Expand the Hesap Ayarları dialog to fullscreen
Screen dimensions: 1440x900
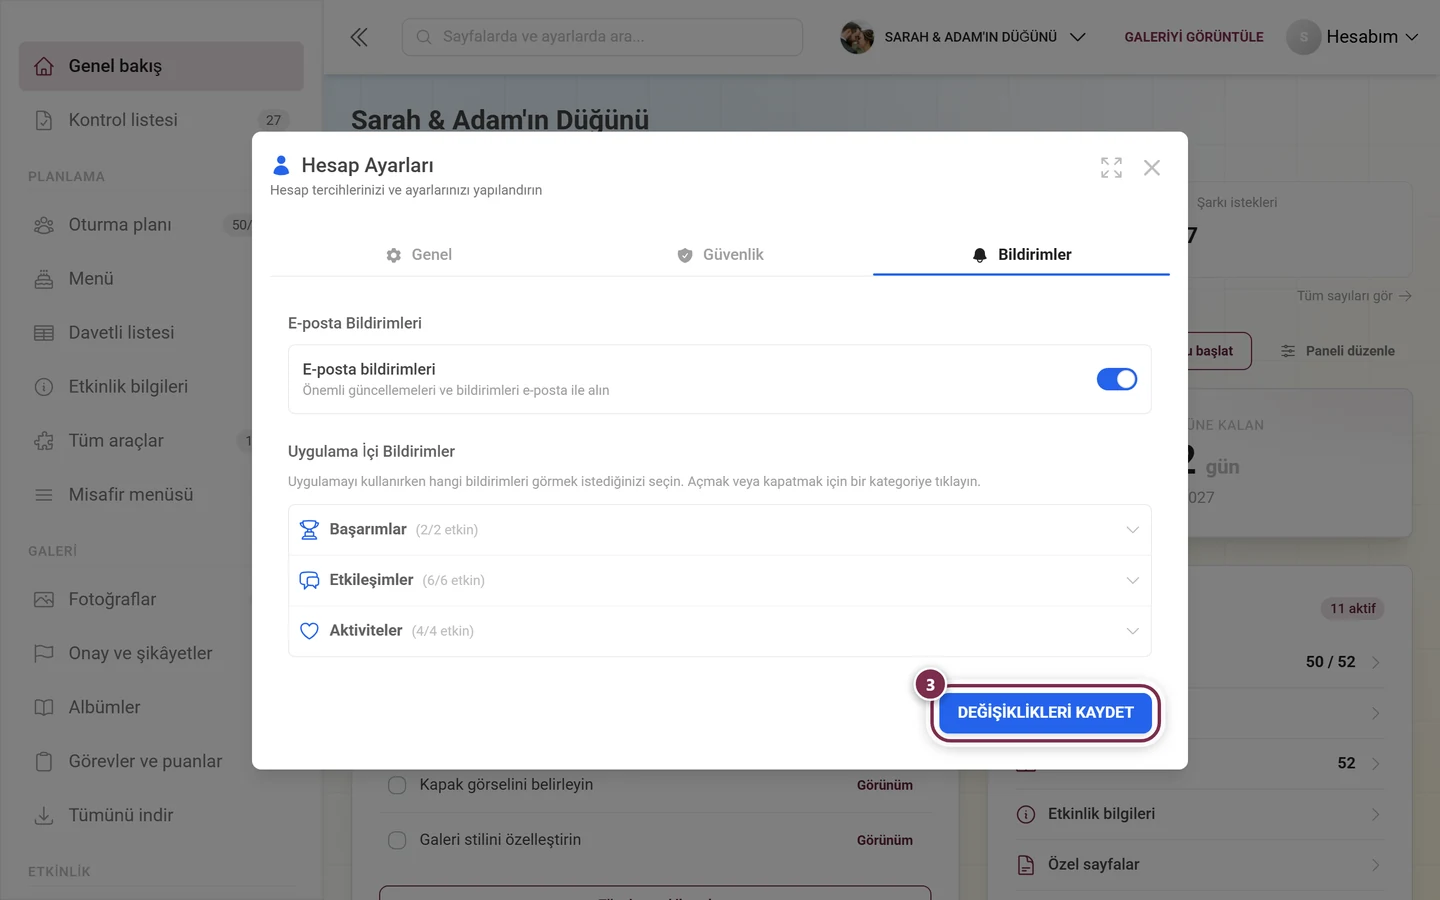click(1111, 168)
